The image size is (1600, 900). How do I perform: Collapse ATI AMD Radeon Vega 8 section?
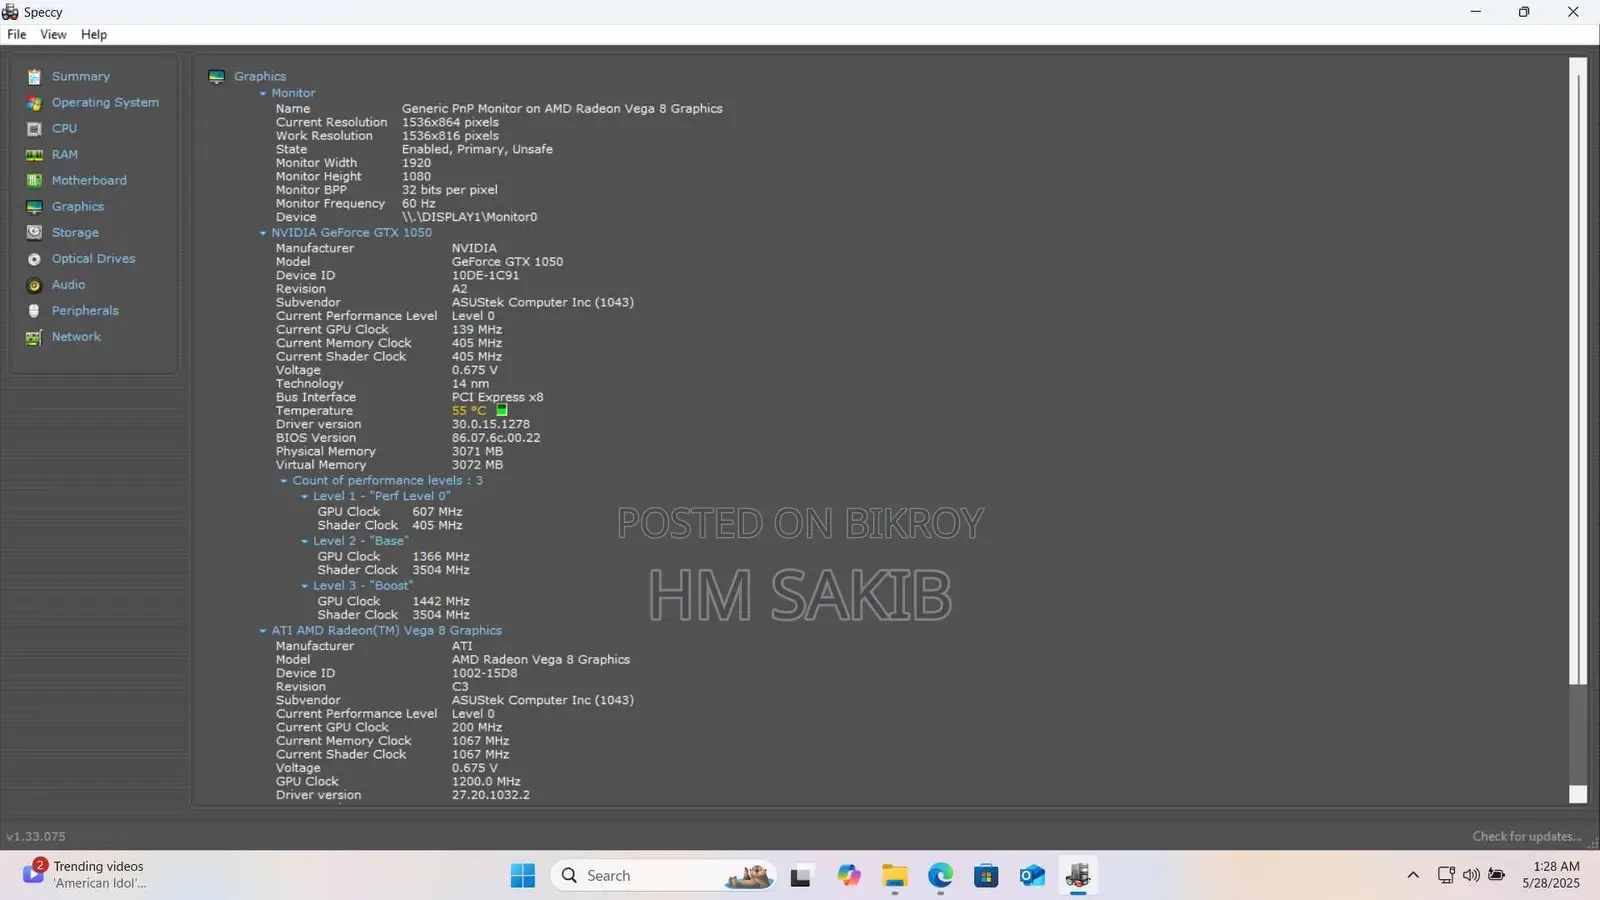263,631
